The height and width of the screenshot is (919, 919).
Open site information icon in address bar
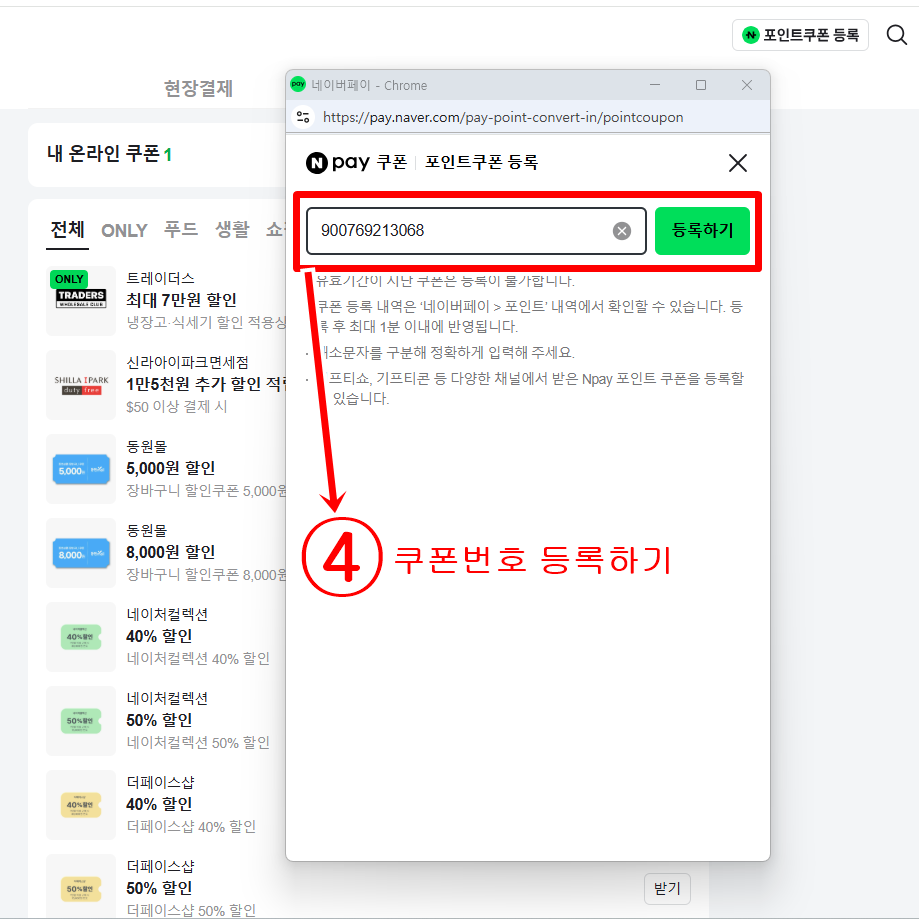[x=303, y=117]
